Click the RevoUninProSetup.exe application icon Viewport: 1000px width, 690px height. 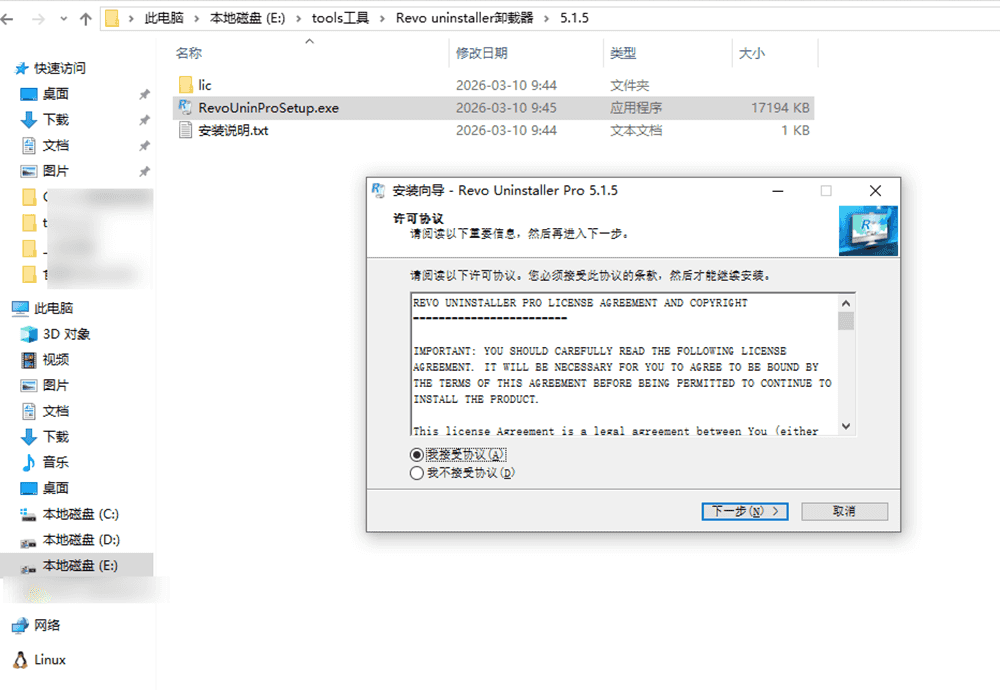pyautogui.click(x=184, y=108)
